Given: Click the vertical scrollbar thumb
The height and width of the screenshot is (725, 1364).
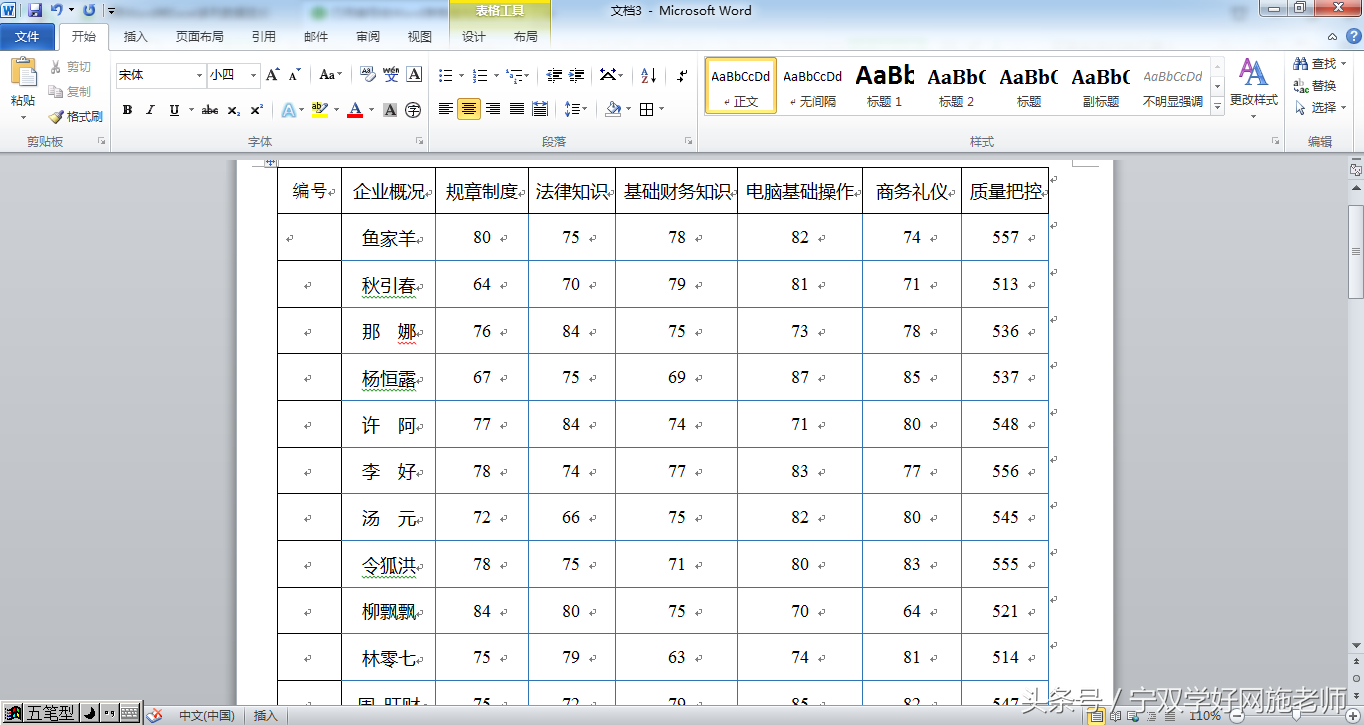Looking at the screenshot, I should 1356,250.
